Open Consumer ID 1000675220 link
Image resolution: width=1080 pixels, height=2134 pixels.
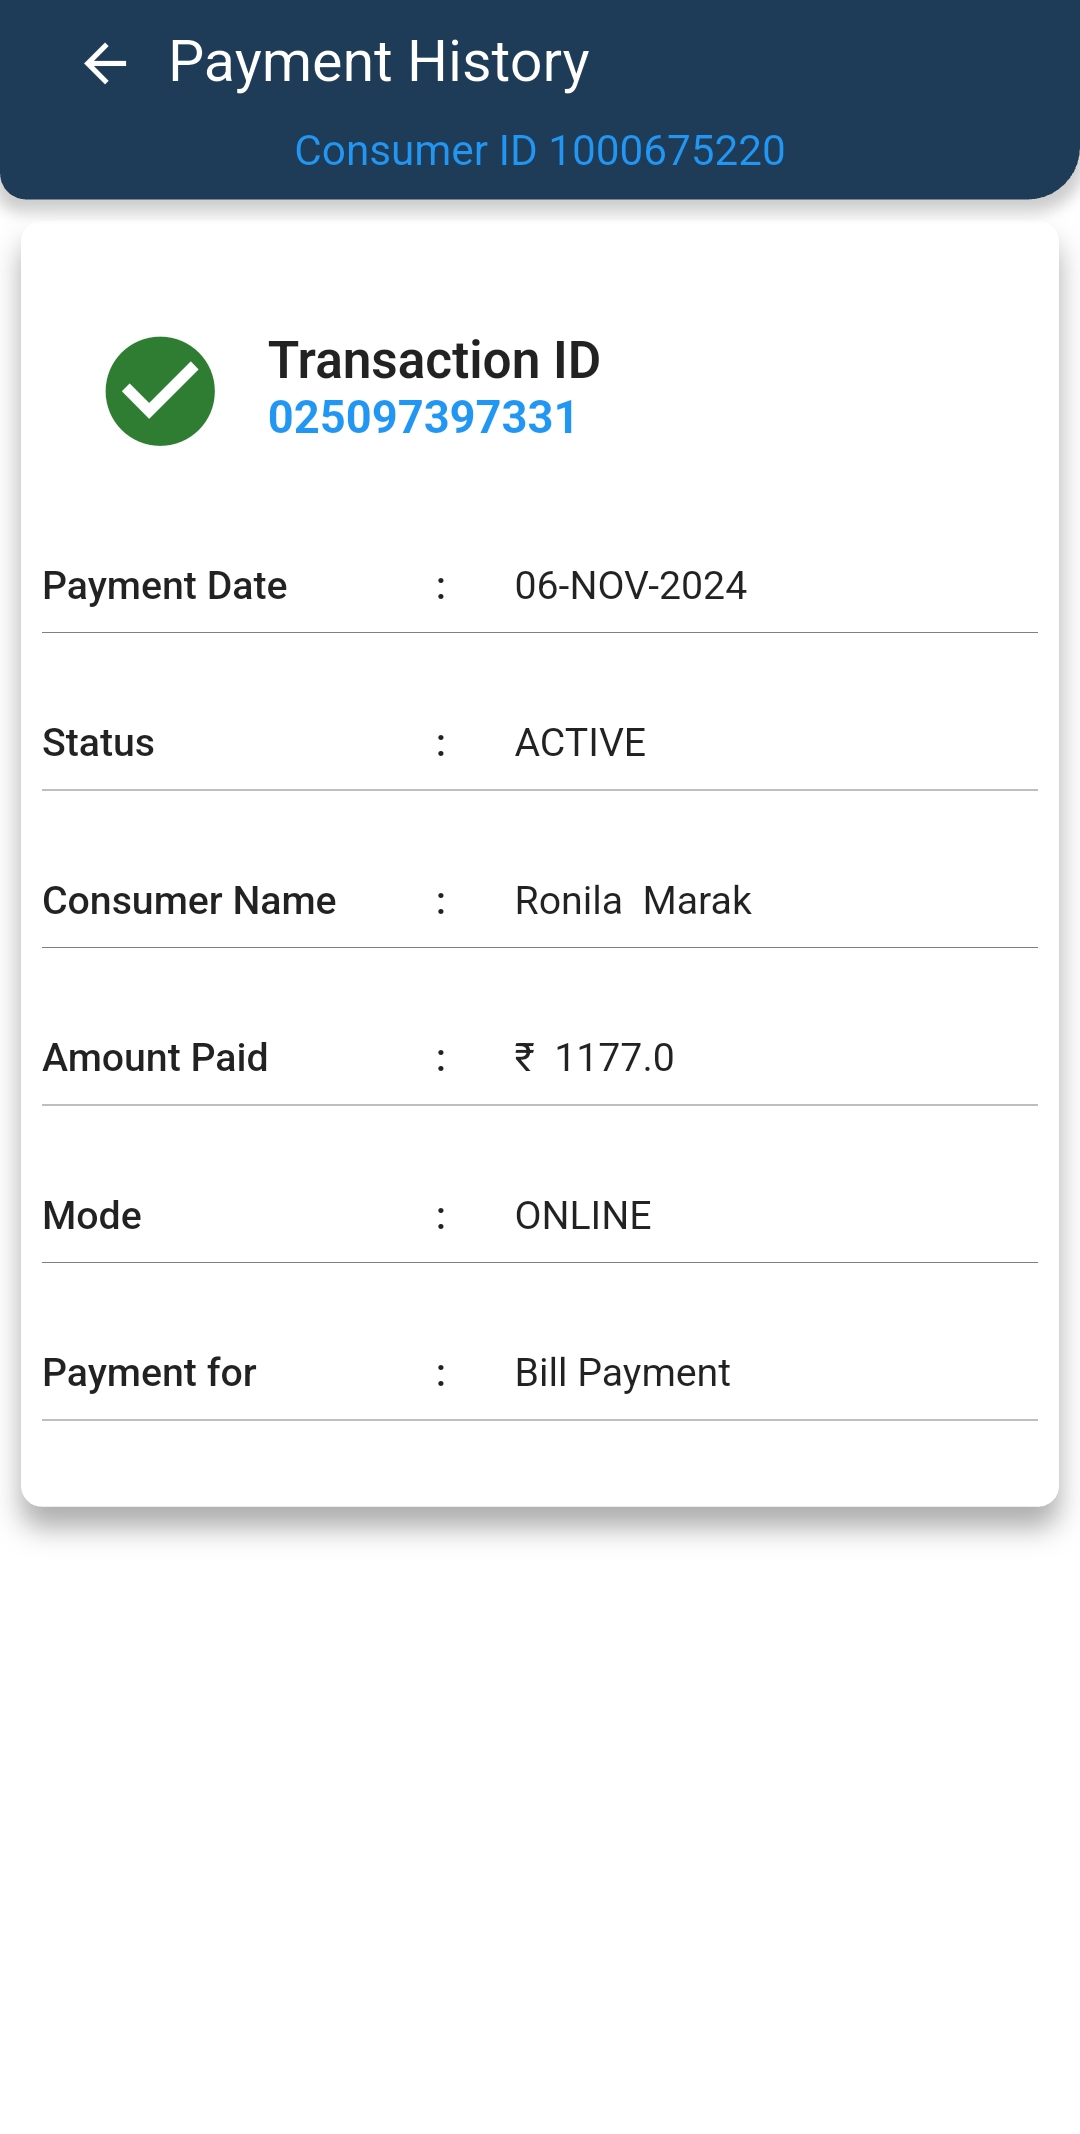[539, 151]
